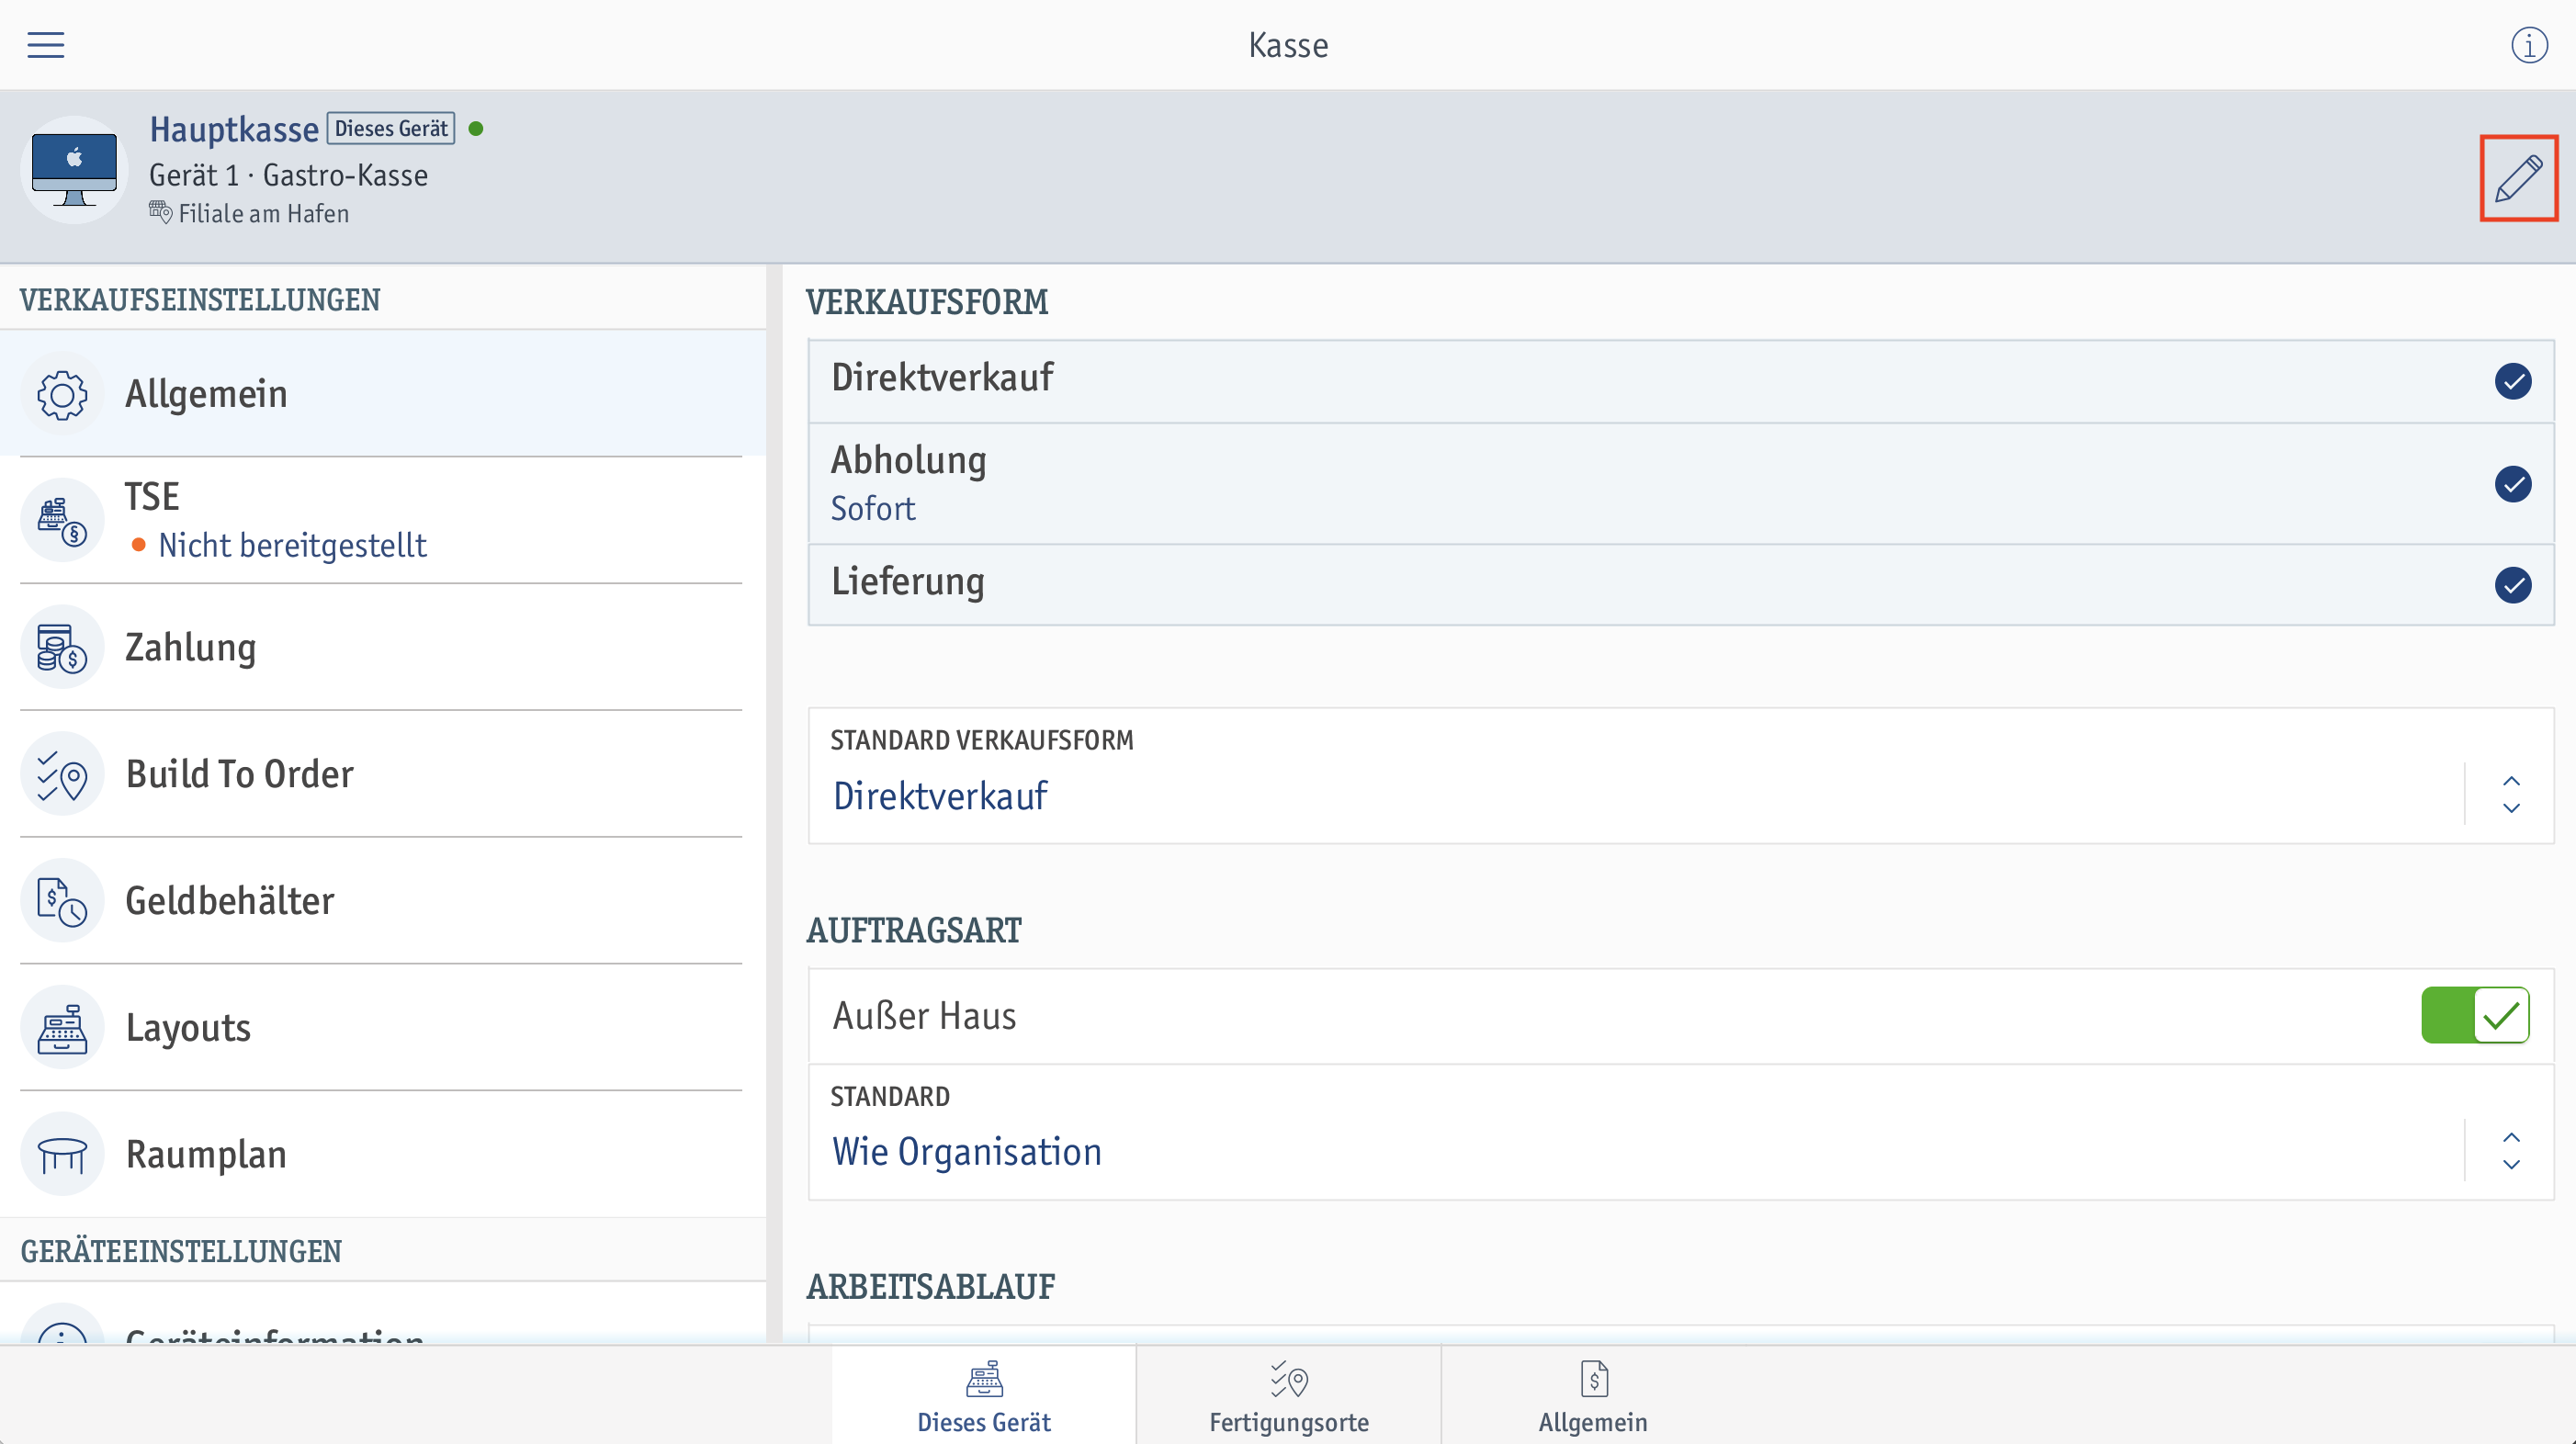Click the bottom Allgemein tab document icon
The image size is (2576, 1444).
coord(1594,1378)
